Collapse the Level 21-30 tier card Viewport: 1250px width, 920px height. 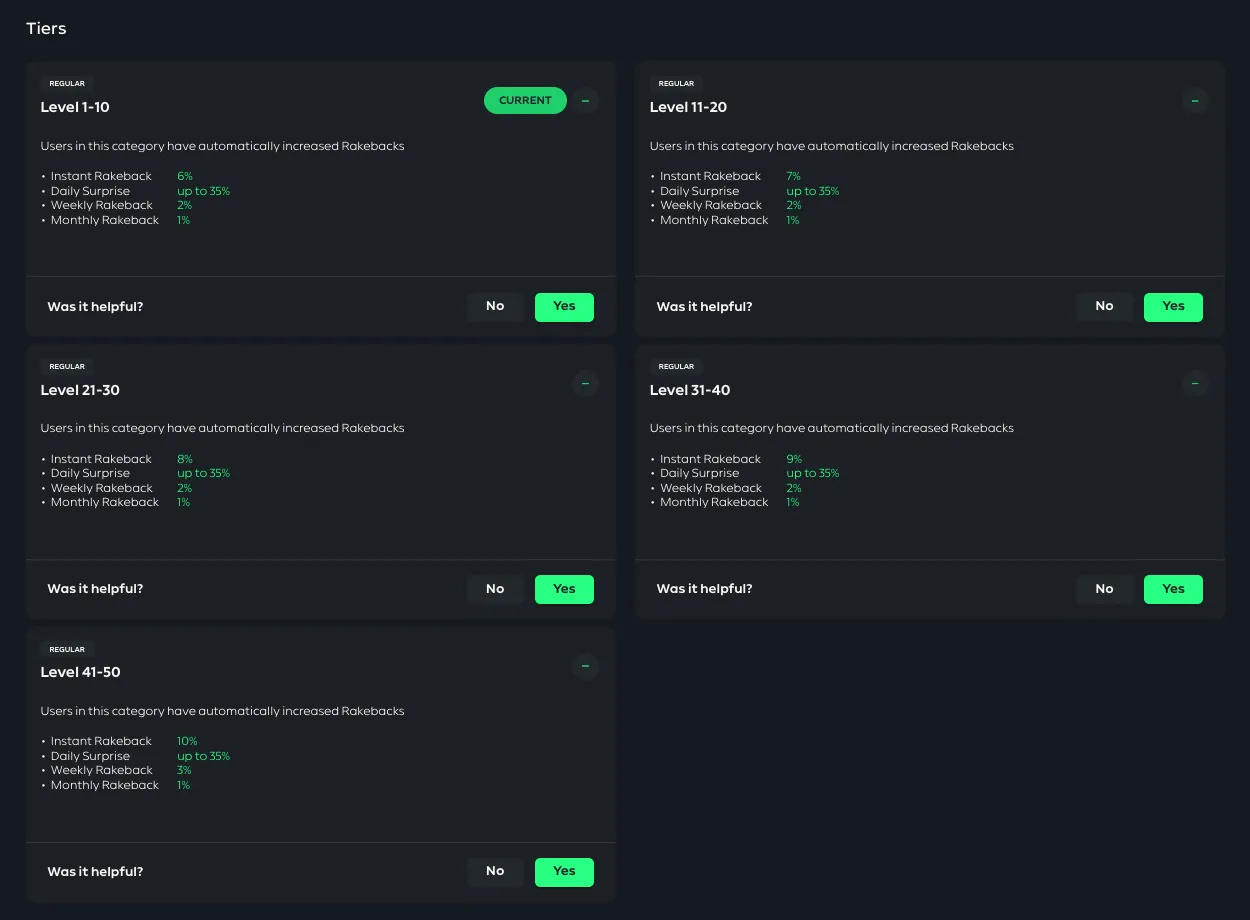pyautogui.click(x=585, y=383)
